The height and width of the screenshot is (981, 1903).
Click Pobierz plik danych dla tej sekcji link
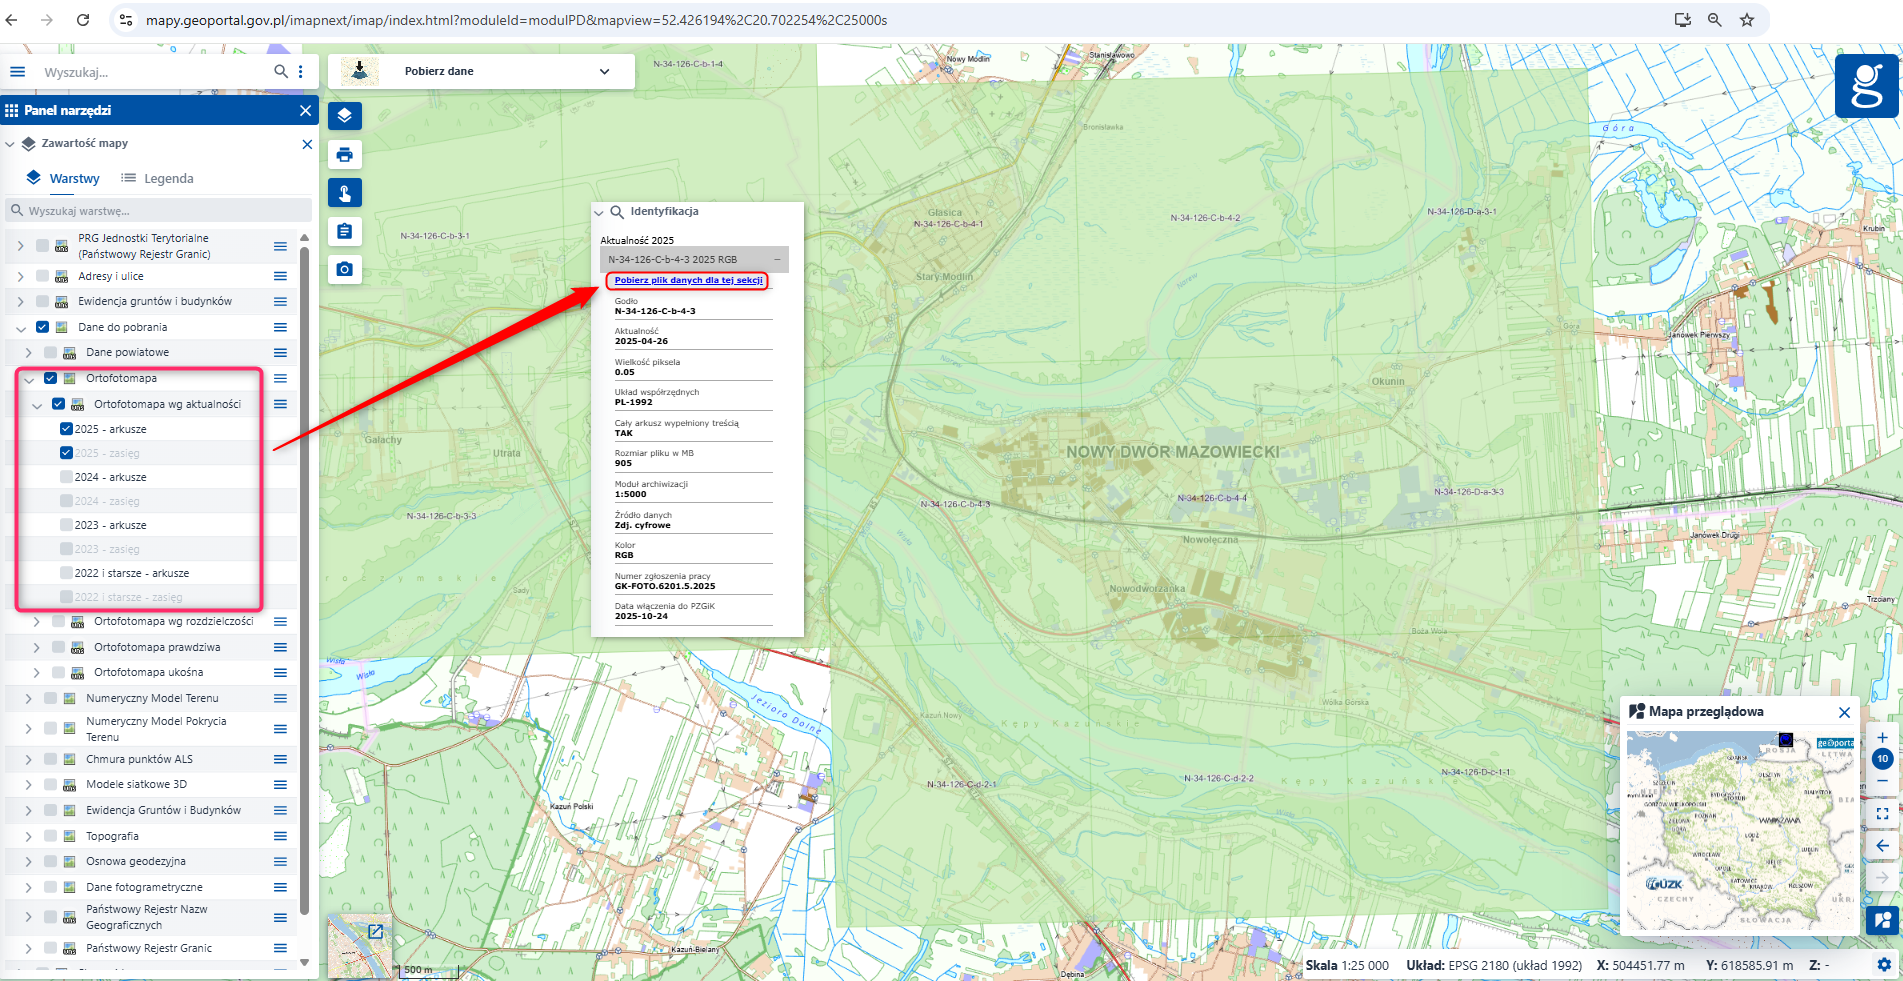pyautogui.click(x=688, y=280)
